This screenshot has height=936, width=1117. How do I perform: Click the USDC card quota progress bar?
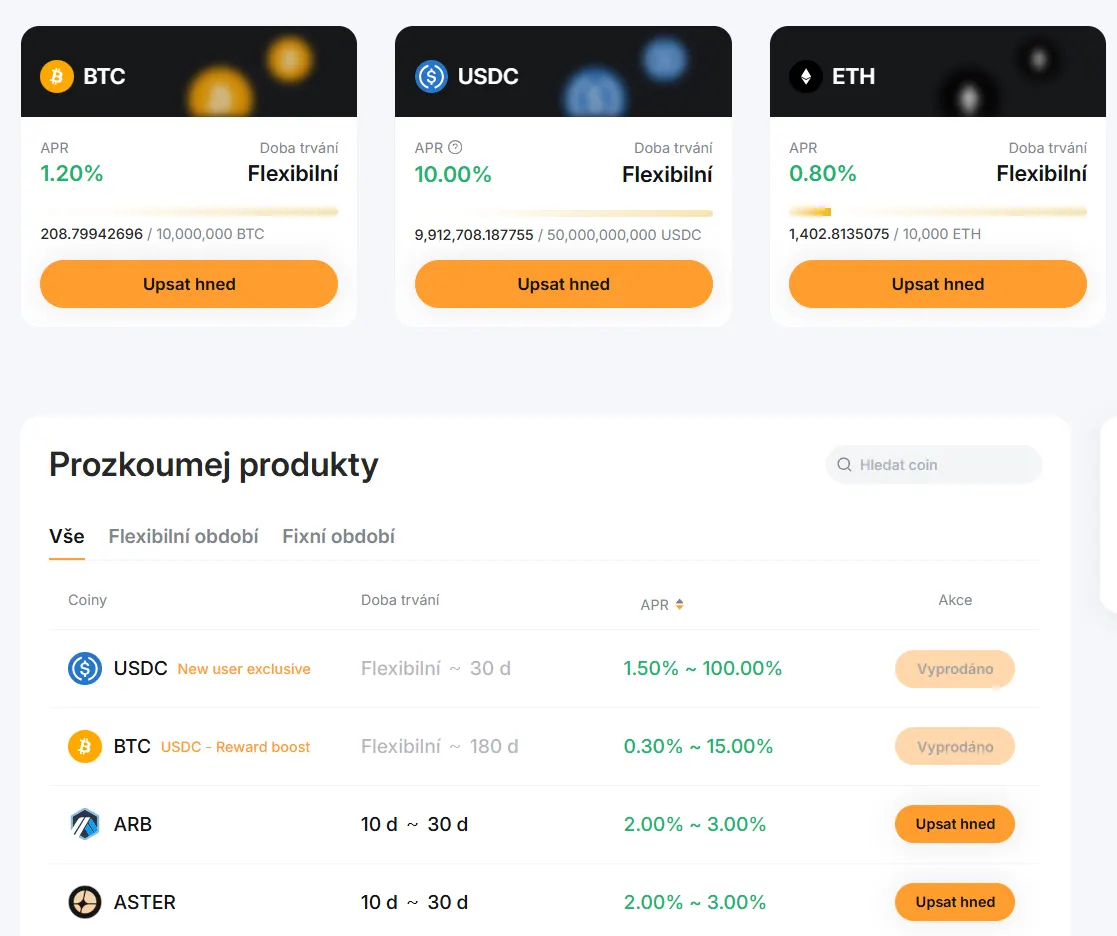(x=563, y=212)
